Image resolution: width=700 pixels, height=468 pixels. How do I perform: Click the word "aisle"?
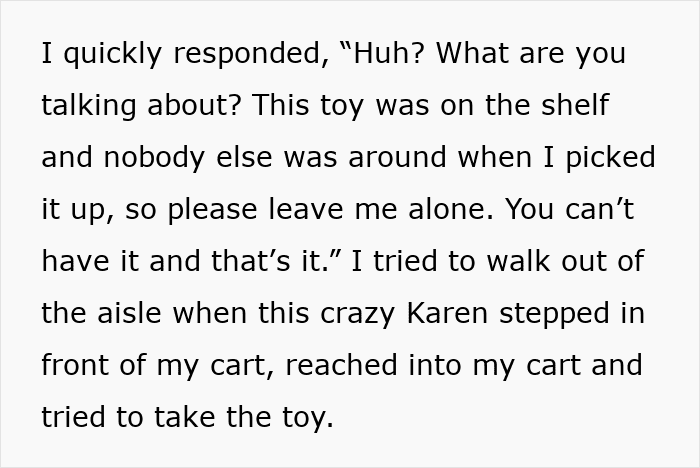coord(135,314)
